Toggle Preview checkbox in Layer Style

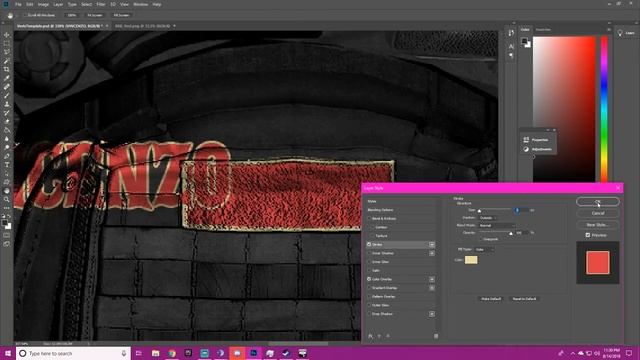click(588, 235)
